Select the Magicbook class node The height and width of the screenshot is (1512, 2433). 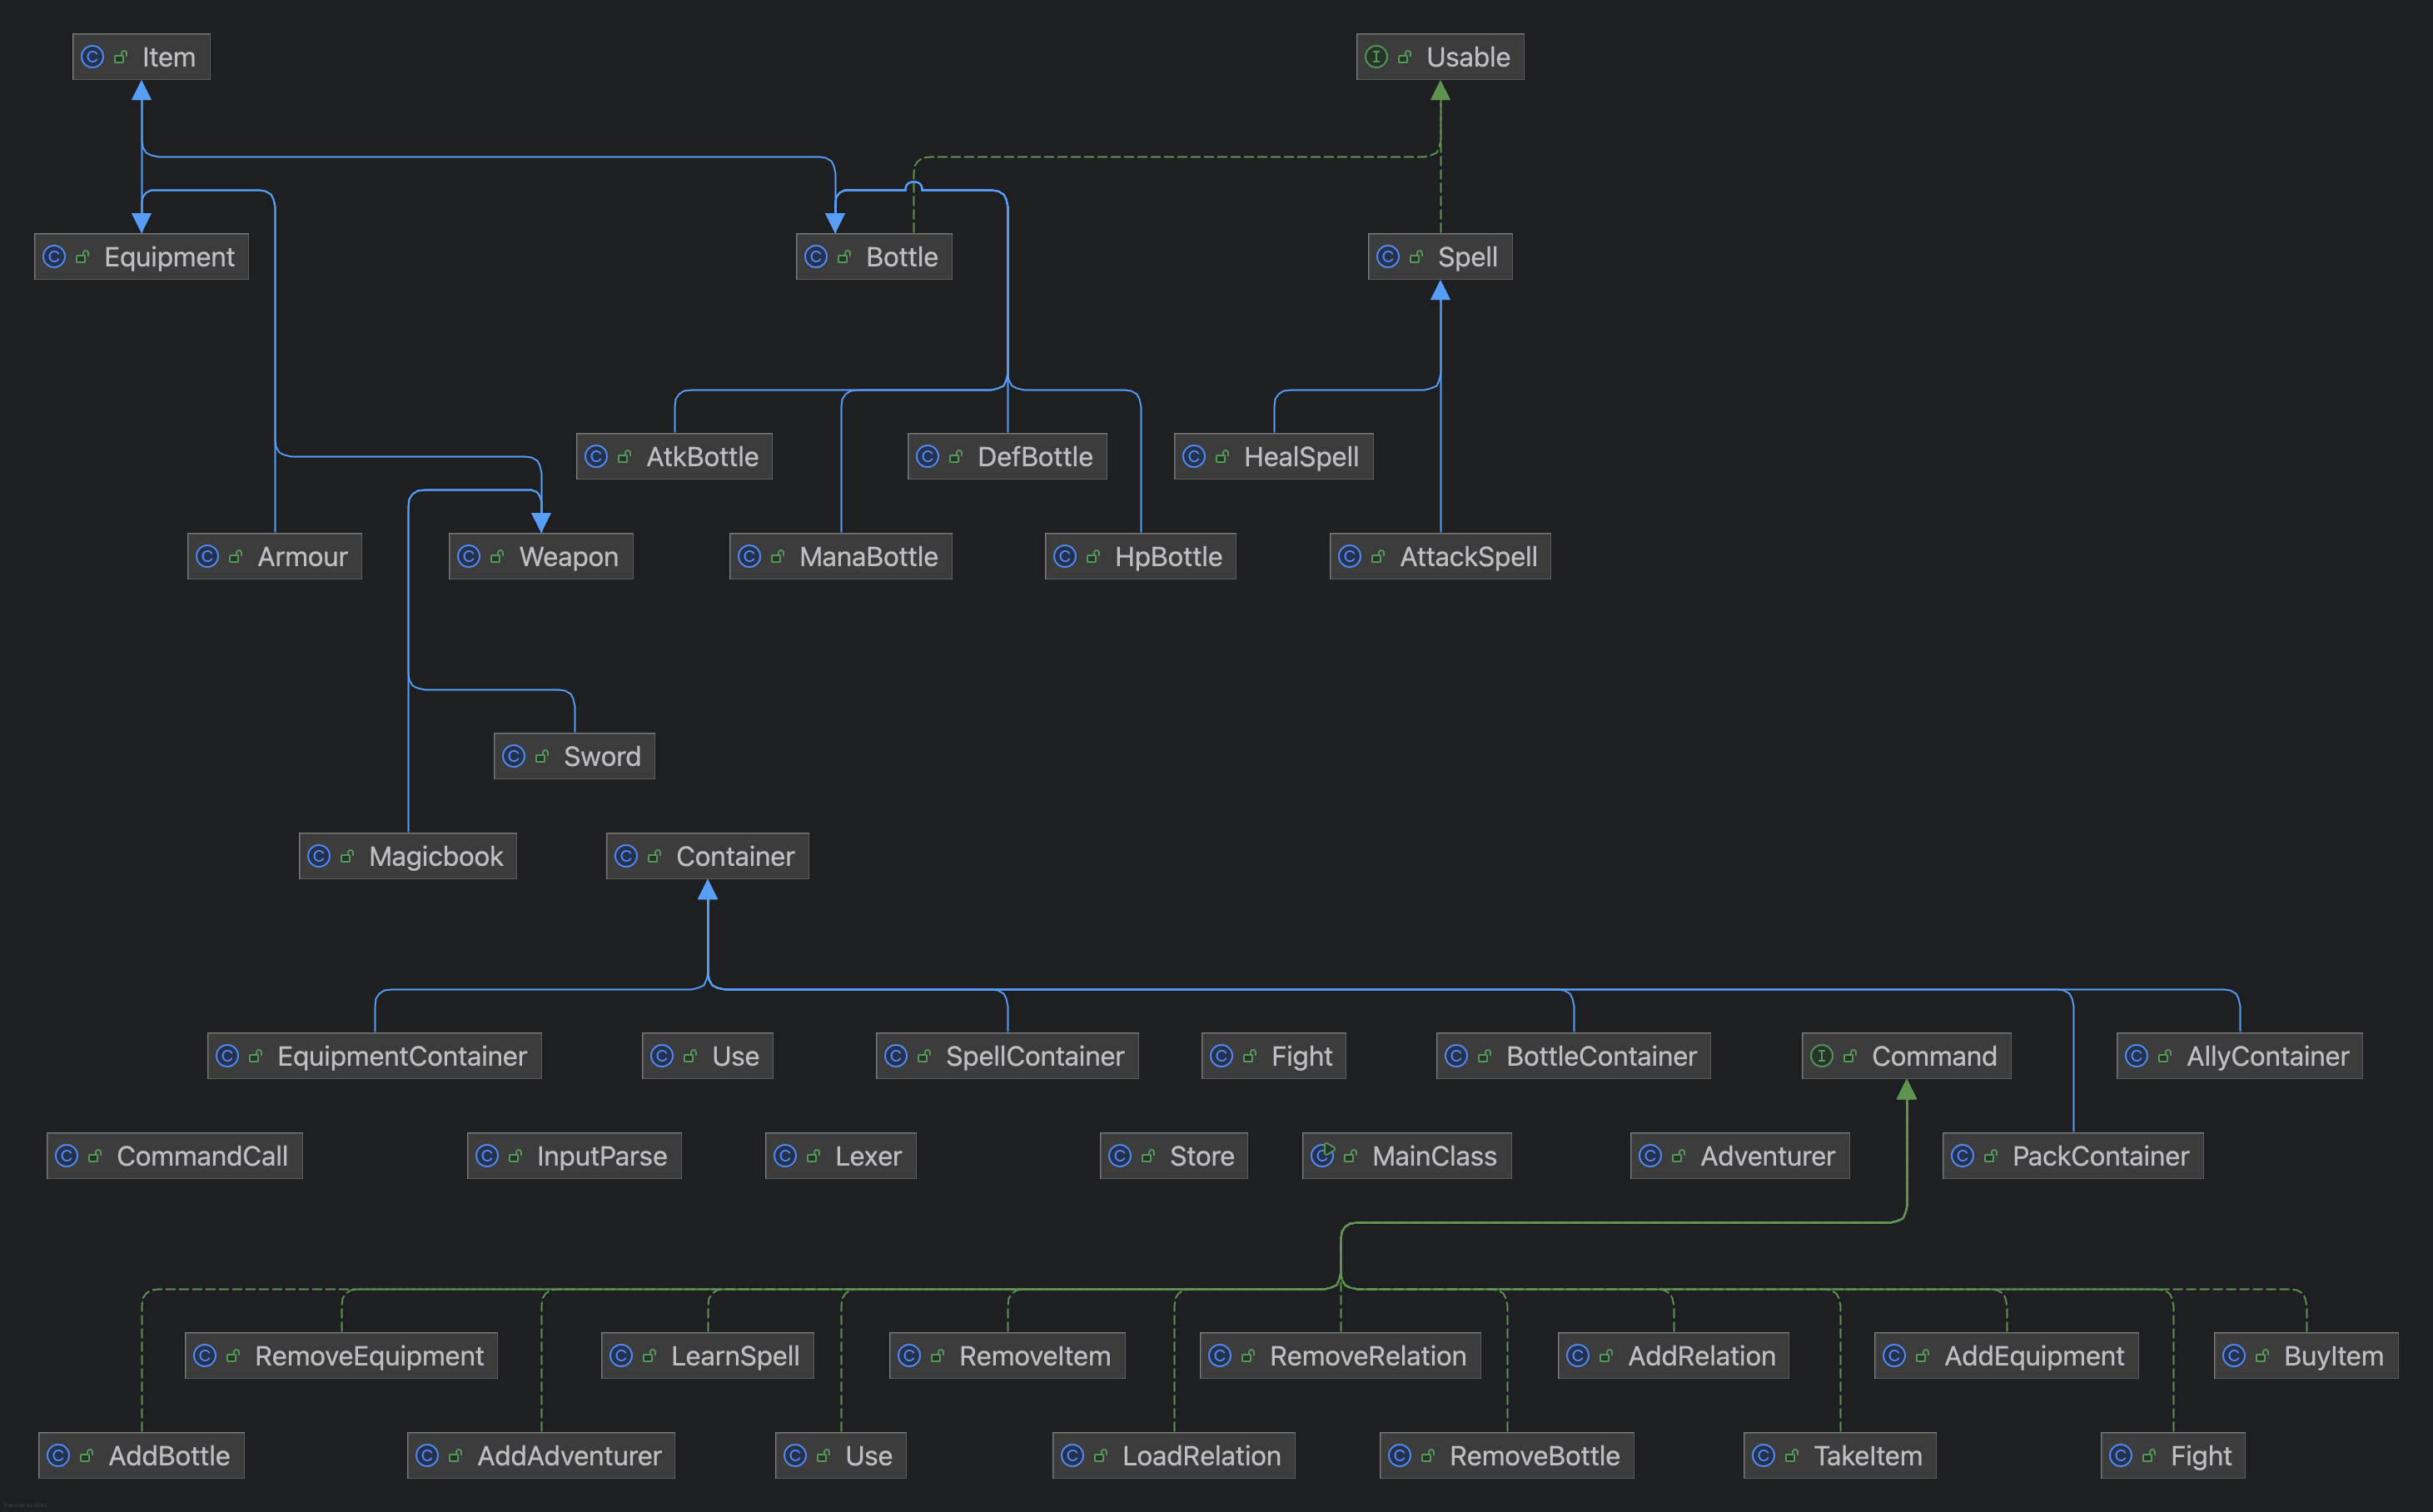407,856
